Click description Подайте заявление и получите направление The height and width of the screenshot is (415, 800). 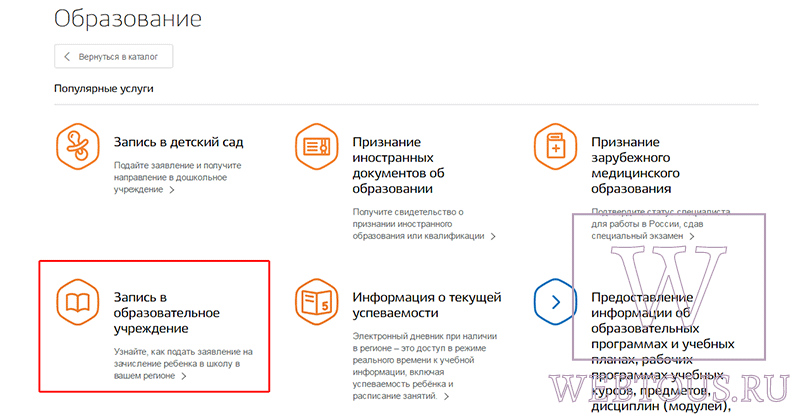pyautogui.click(x=177, y=177)
